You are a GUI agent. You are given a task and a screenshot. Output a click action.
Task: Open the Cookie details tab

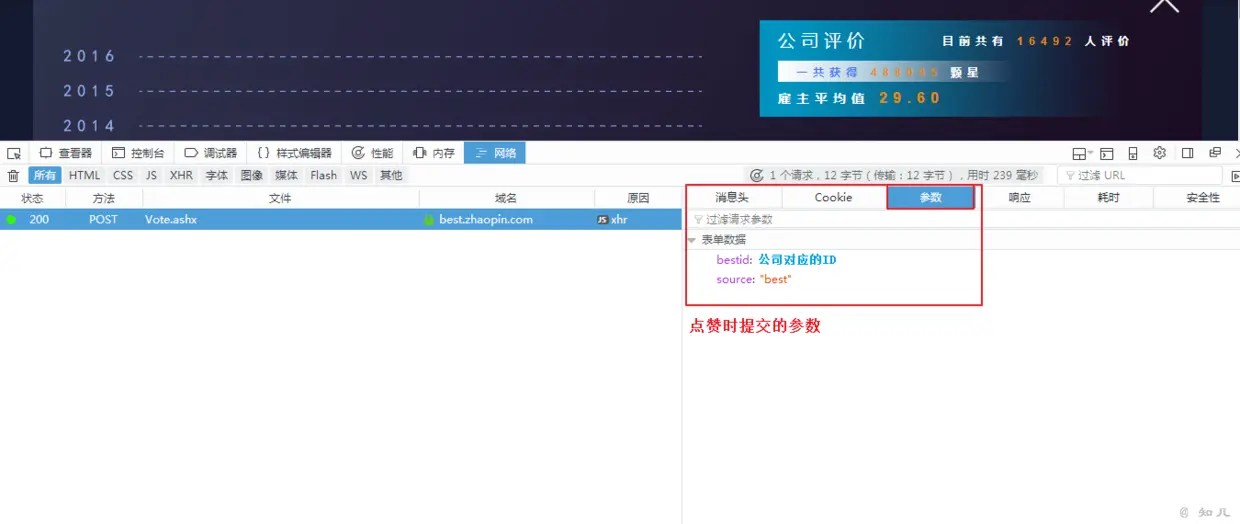833,197
